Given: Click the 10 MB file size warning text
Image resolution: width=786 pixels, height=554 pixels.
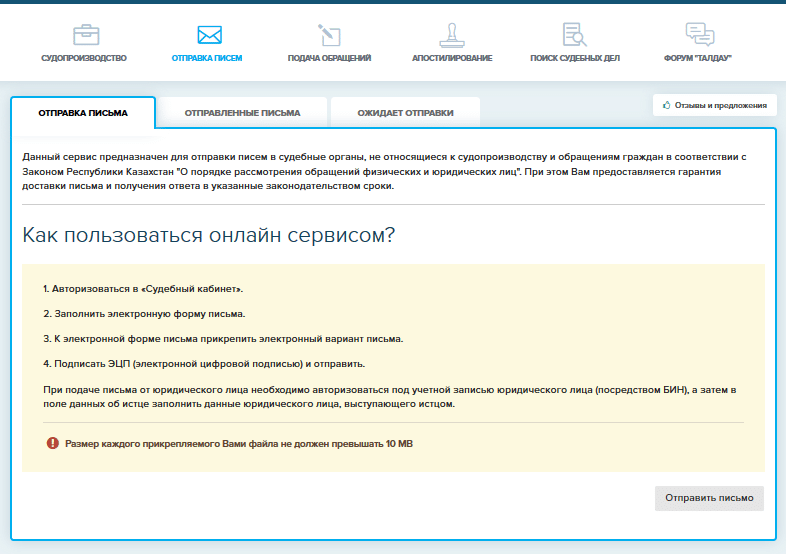Looking at the screenshot, I should 238,443.
